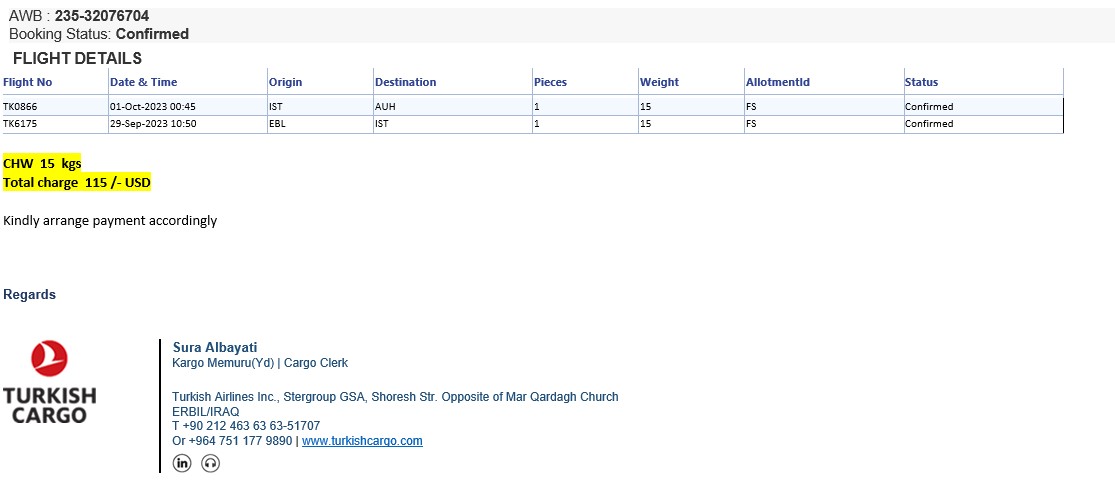Click the headset support icon
The width and height of the screenshot is (1115, 485).
[x=210, y=463]
